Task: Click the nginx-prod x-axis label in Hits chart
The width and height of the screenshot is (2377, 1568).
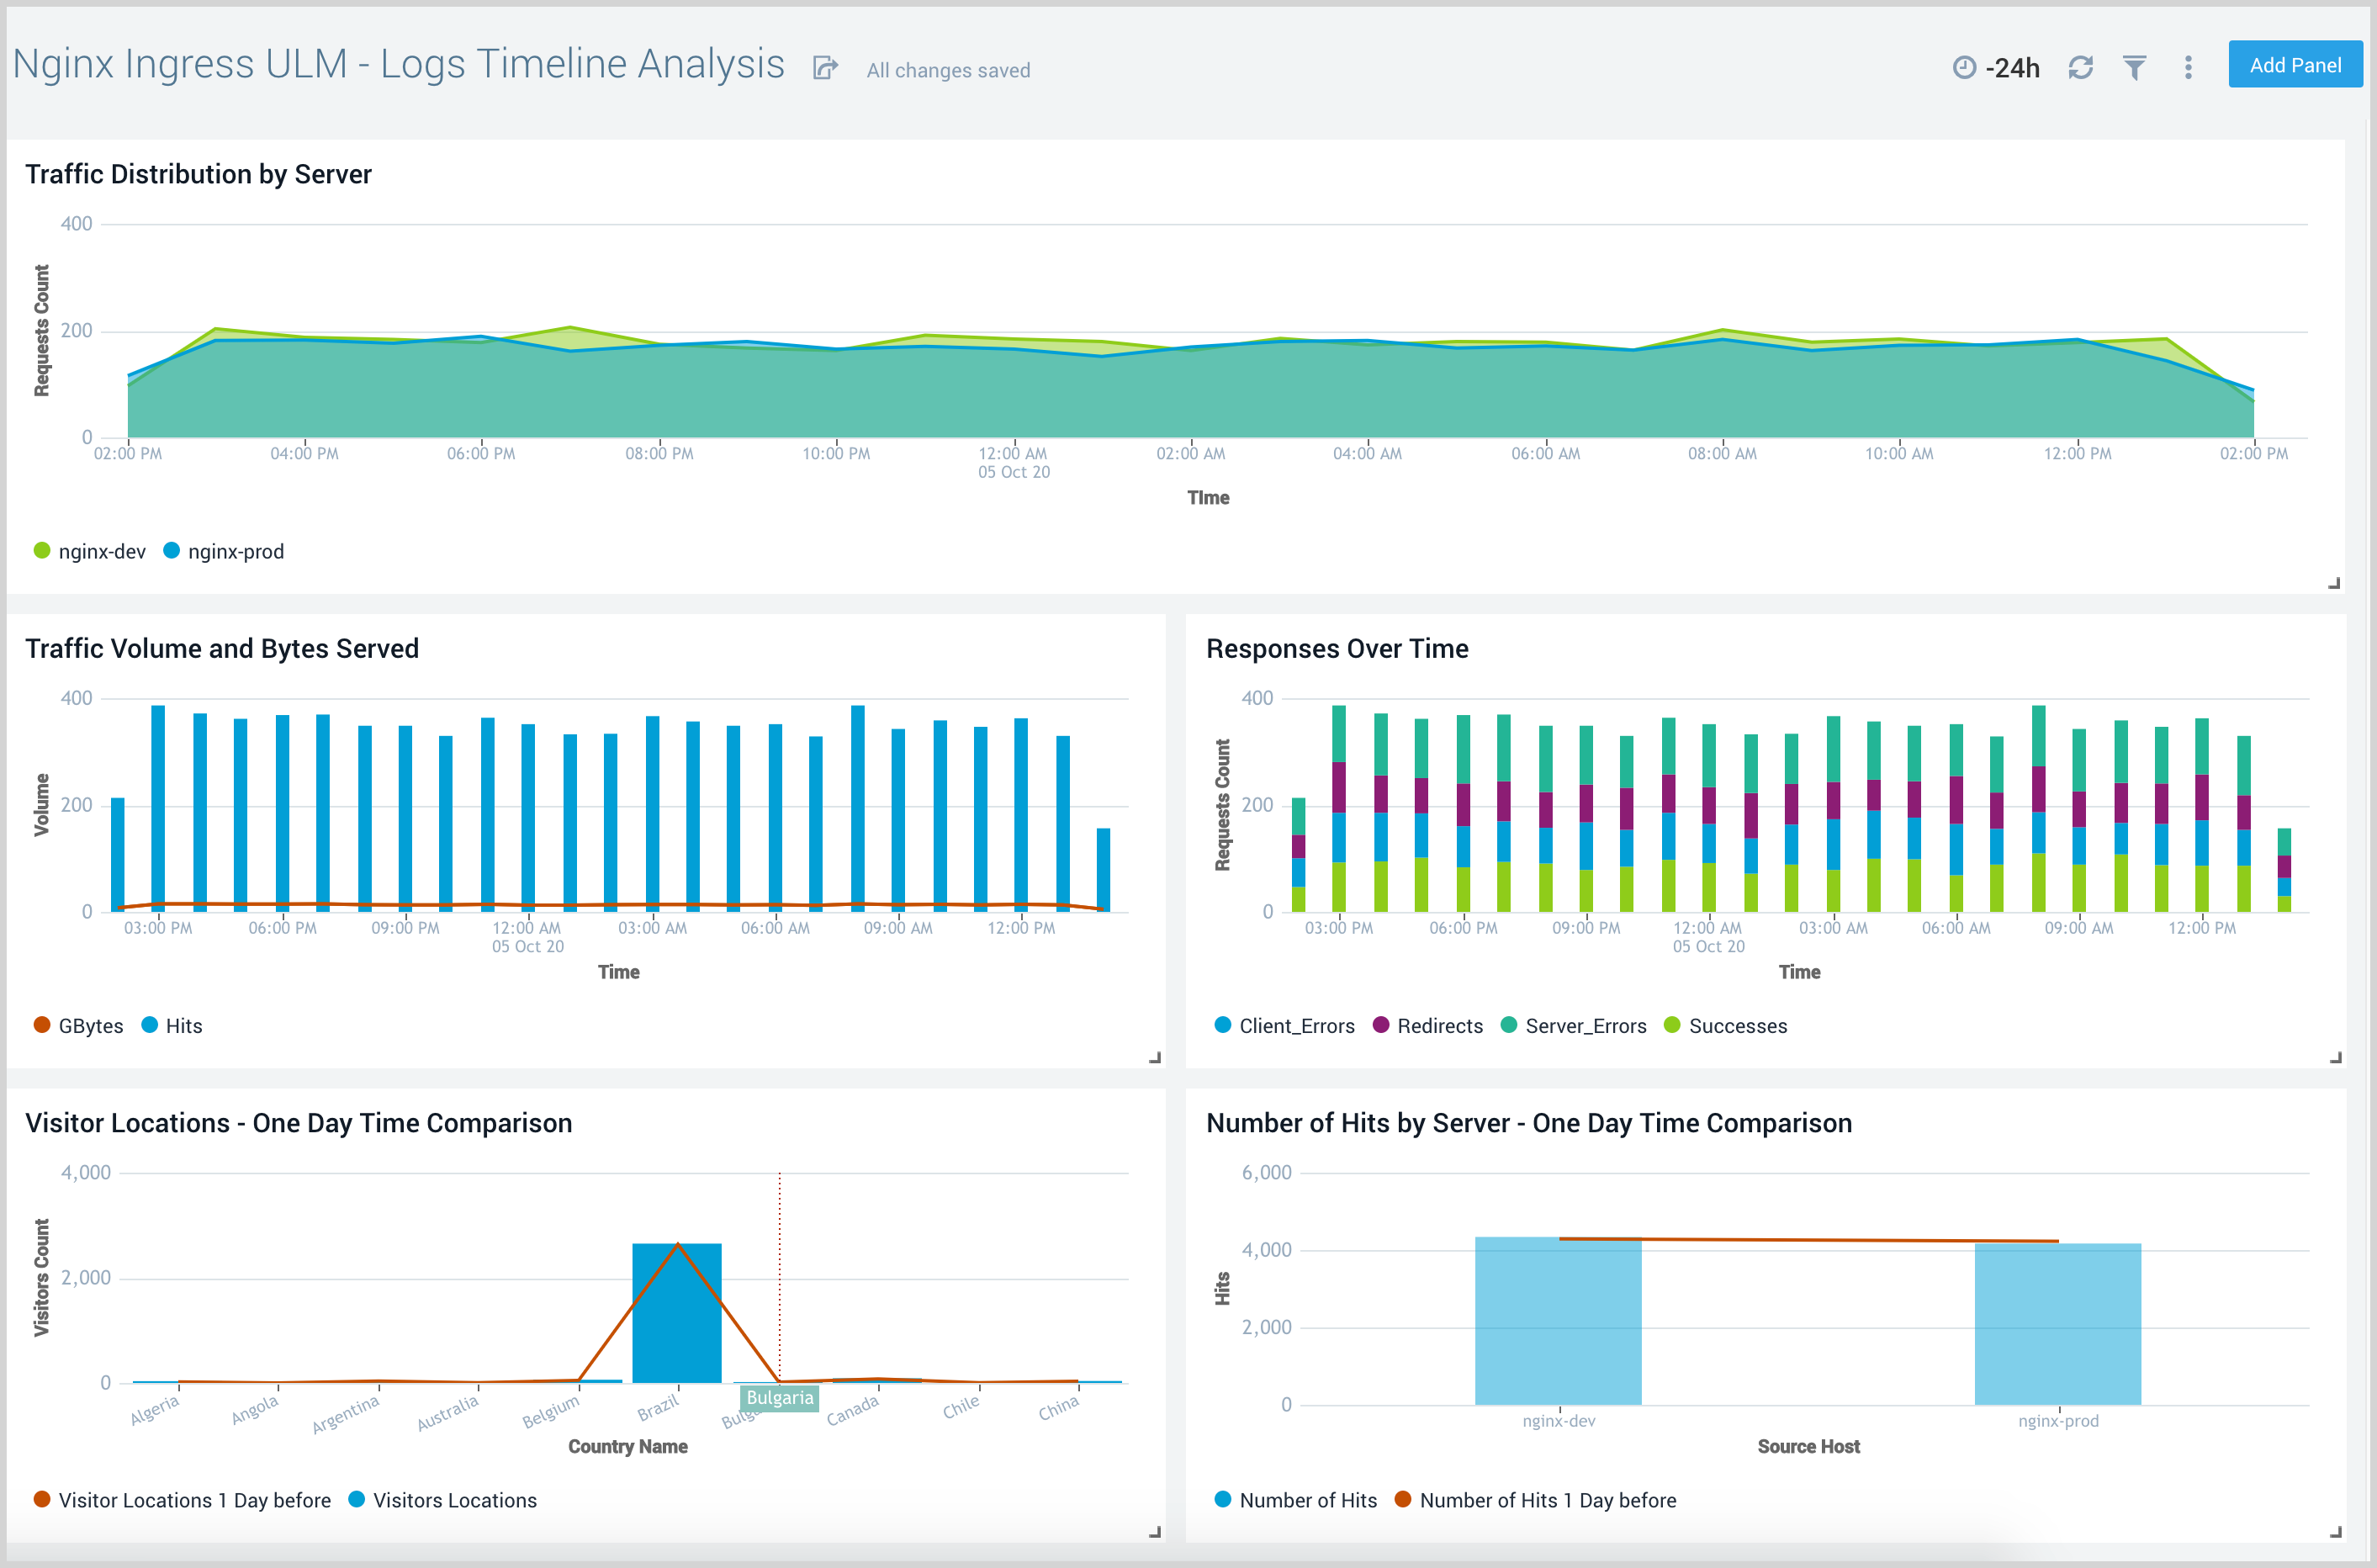Action: coord(2058,1420)
